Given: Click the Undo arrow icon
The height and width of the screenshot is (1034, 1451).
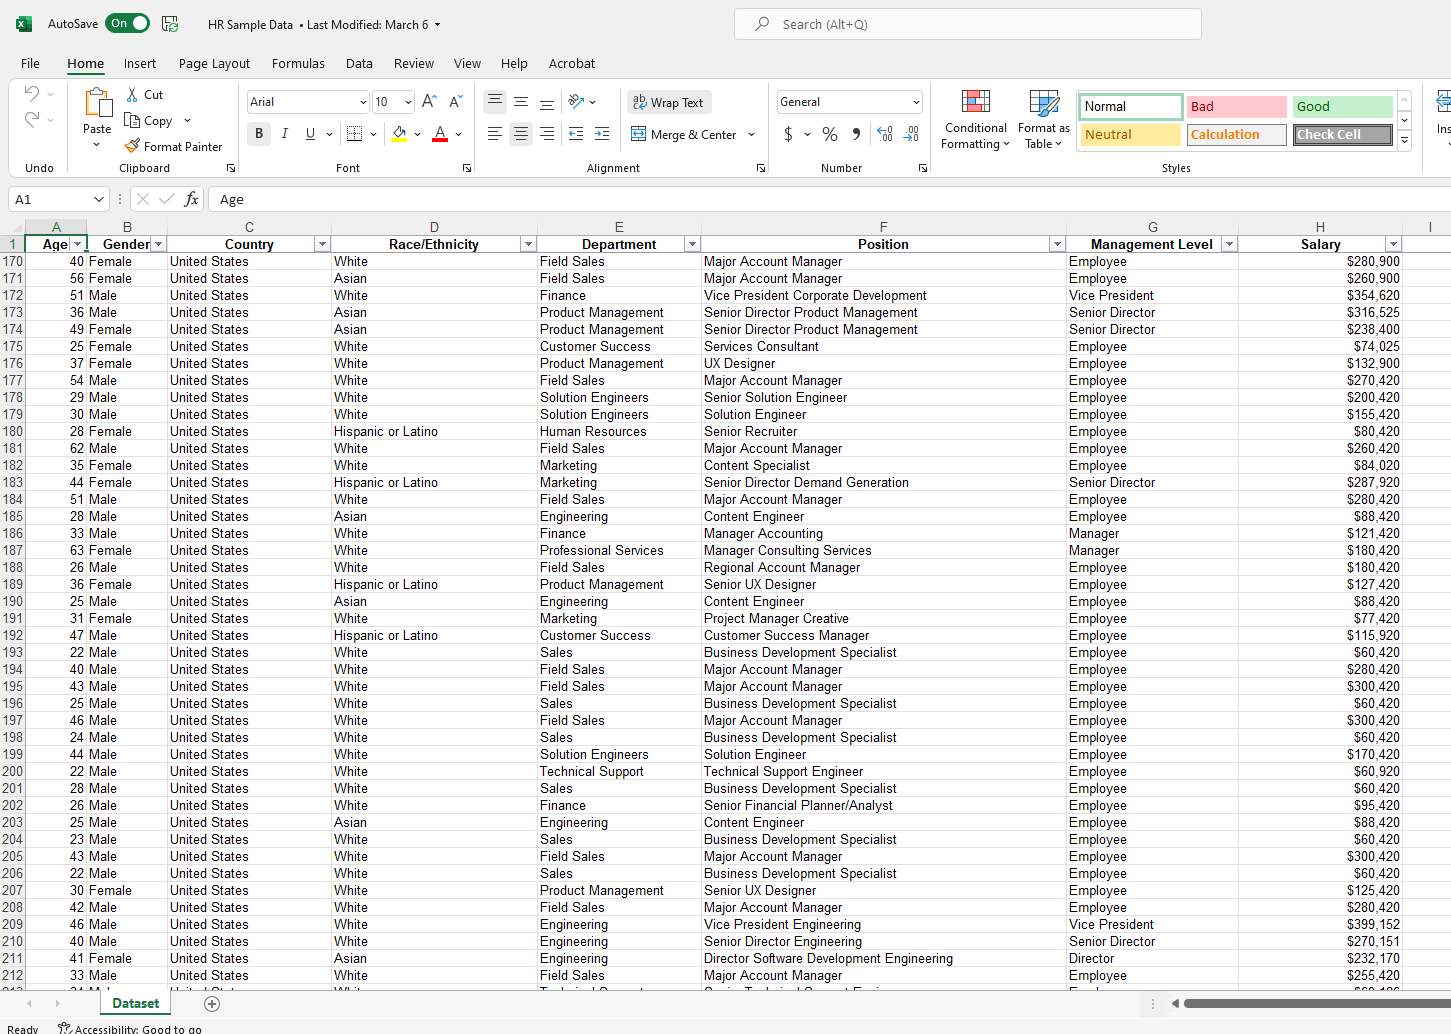Looking at the screenshot, I should pos(32,94).
